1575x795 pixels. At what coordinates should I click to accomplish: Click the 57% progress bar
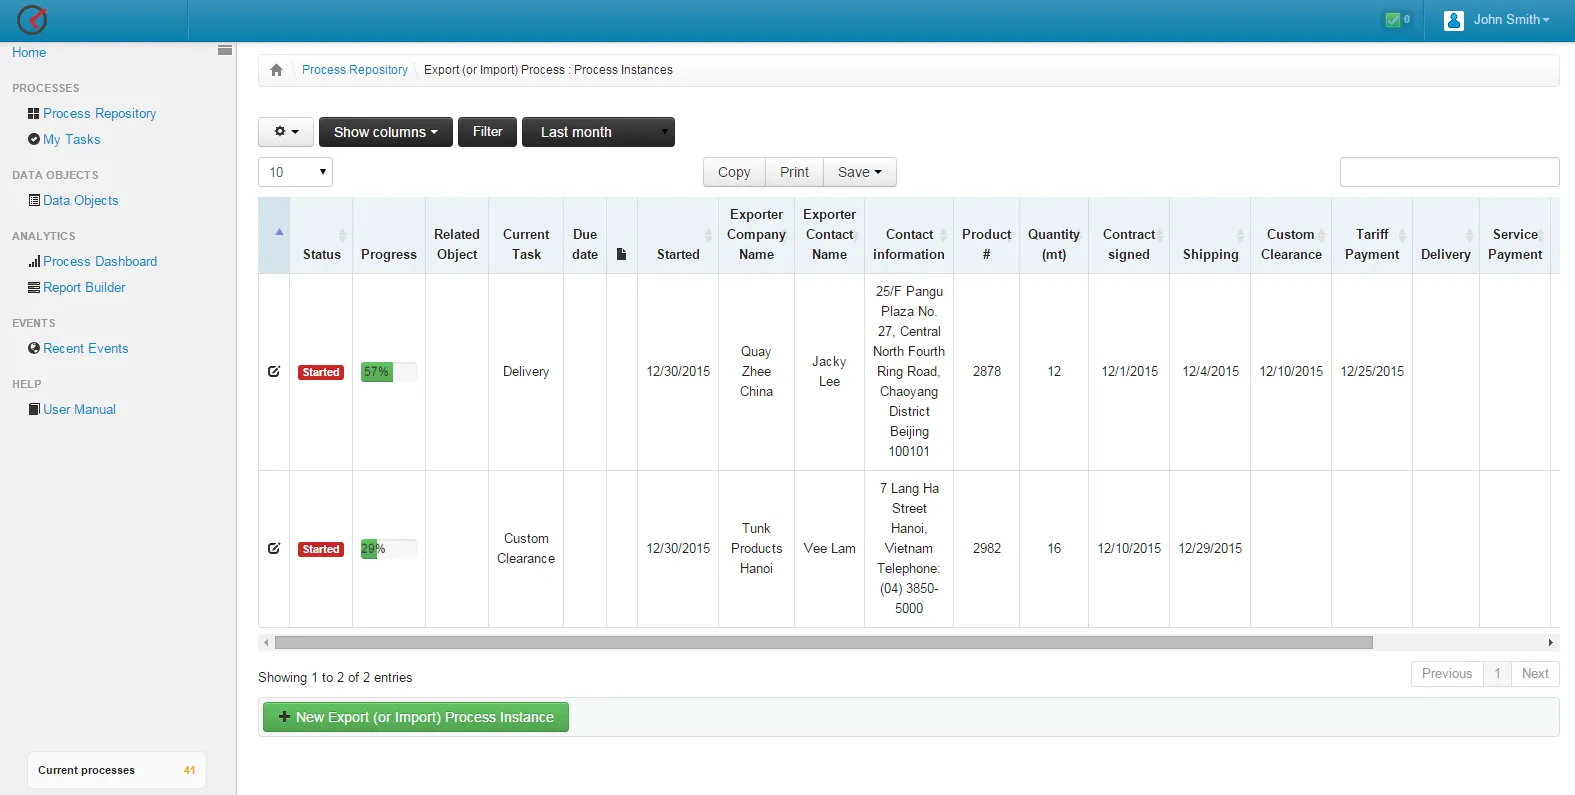pyautogui.click(x=389, y=372)
